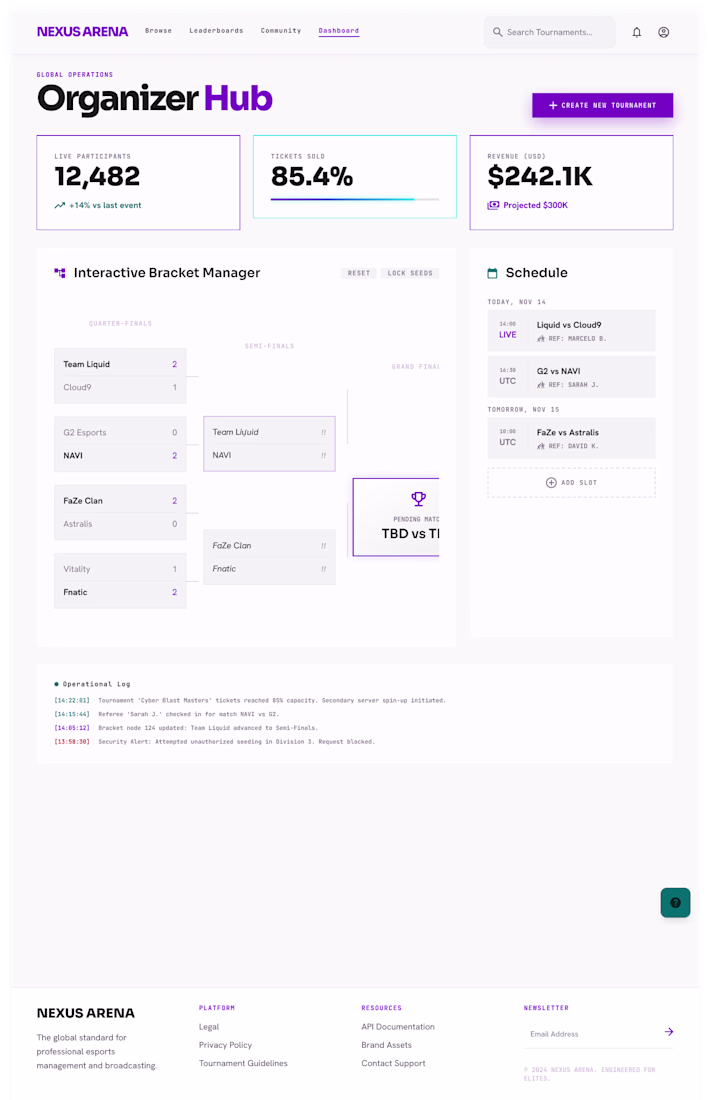Select Fnatic in the quarter-finals

(x=120, y=592)
